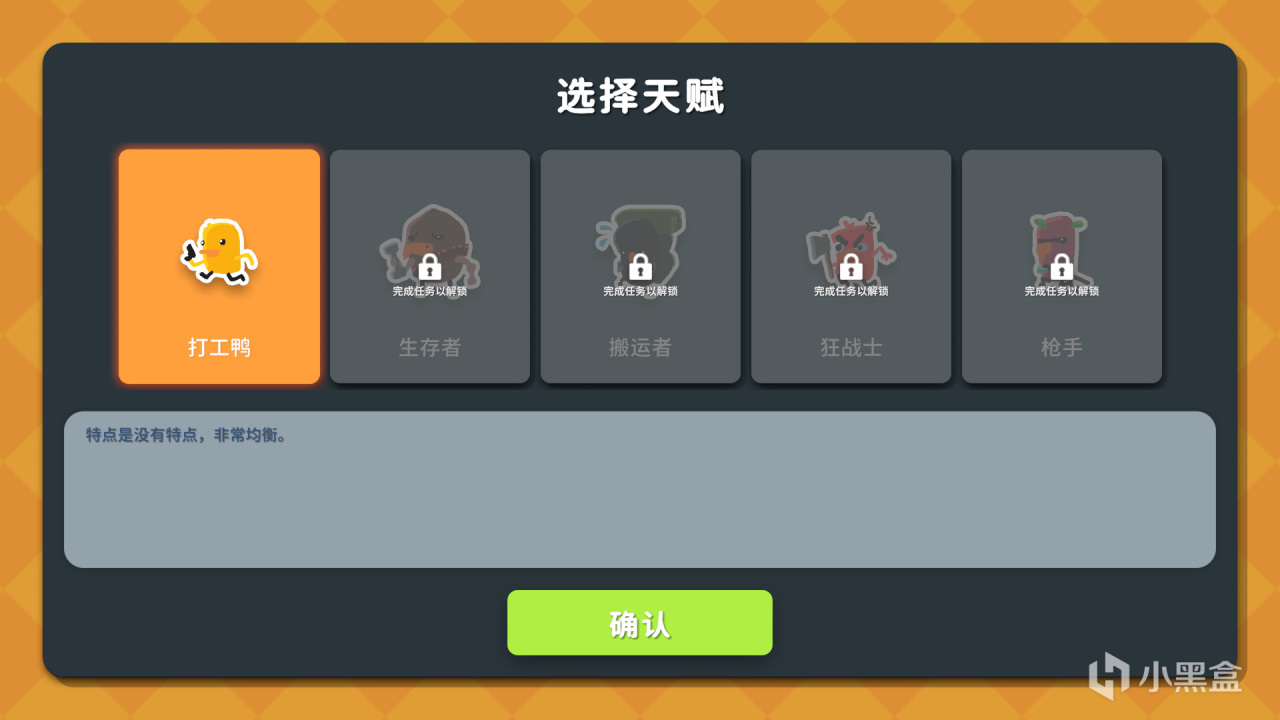Click the lock icon on 枪手 card
The width and height of the screenshot is (1280, 720).
[x=1061, y=267]
